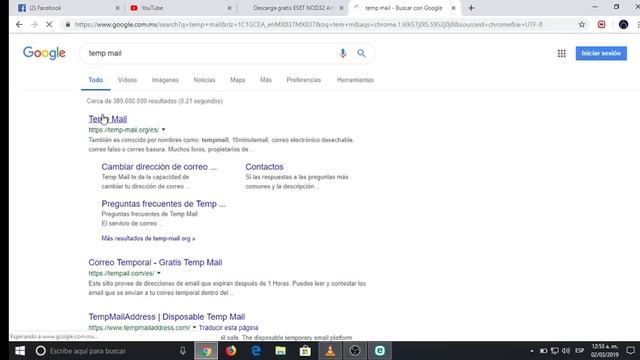Image resolution: width=640 pixels, height=360 pixels.
Task: Open the Contactos sitelink
Action: tap(264, 167)
